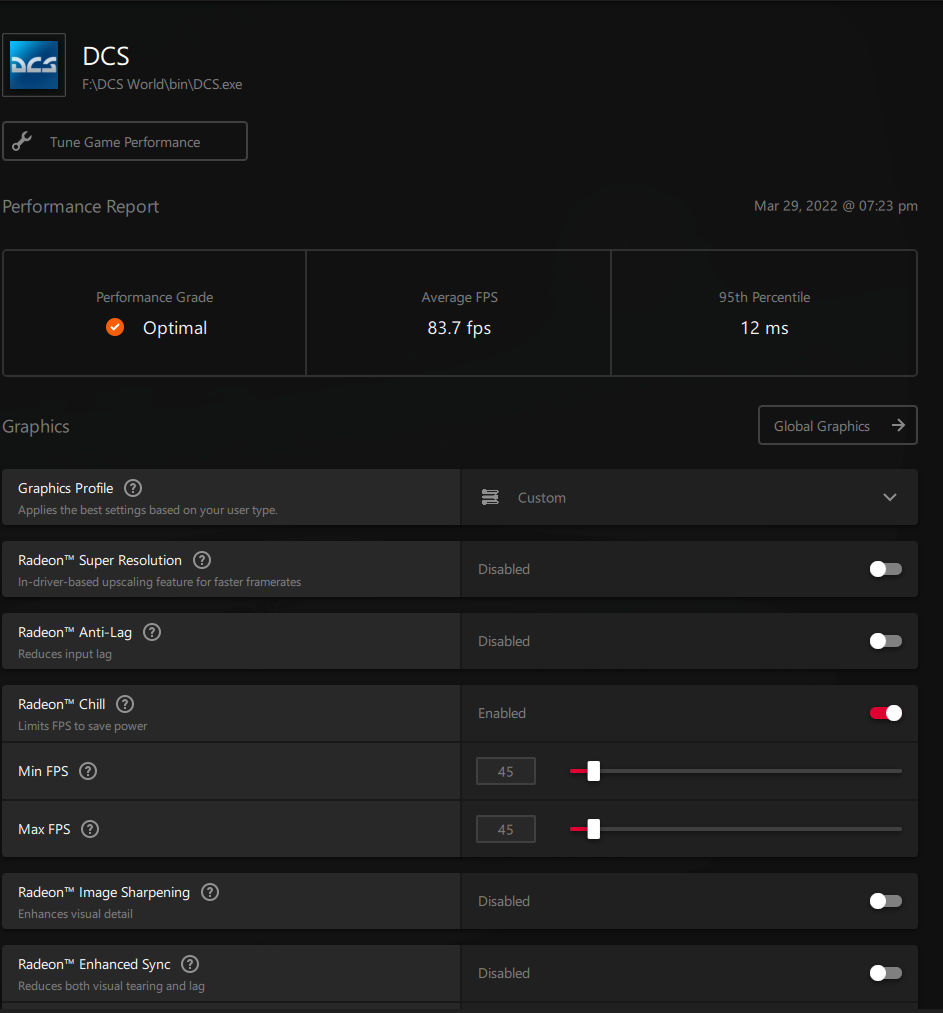Click the wrench icon for tuning
The height and width of the screenshot is (1013, 943).
[22, 141]
